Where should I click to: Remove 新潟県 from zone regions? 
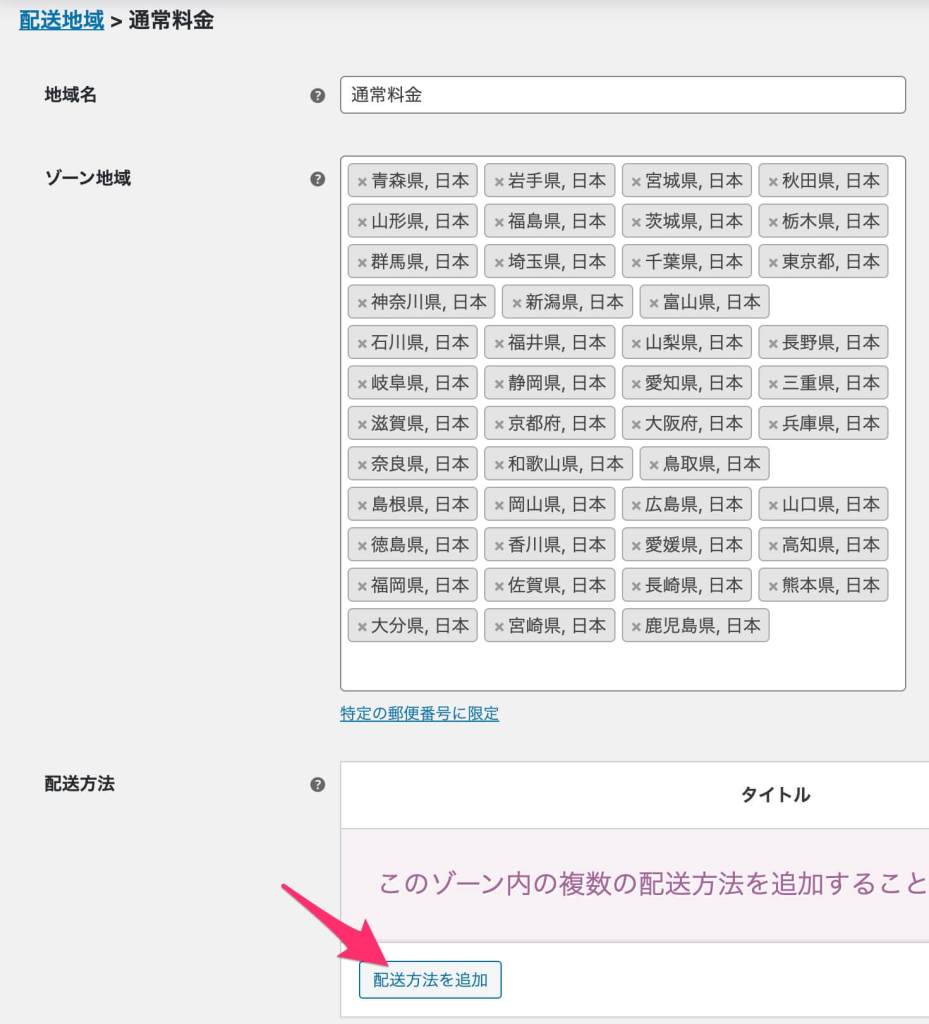click(x=516, y=303)
